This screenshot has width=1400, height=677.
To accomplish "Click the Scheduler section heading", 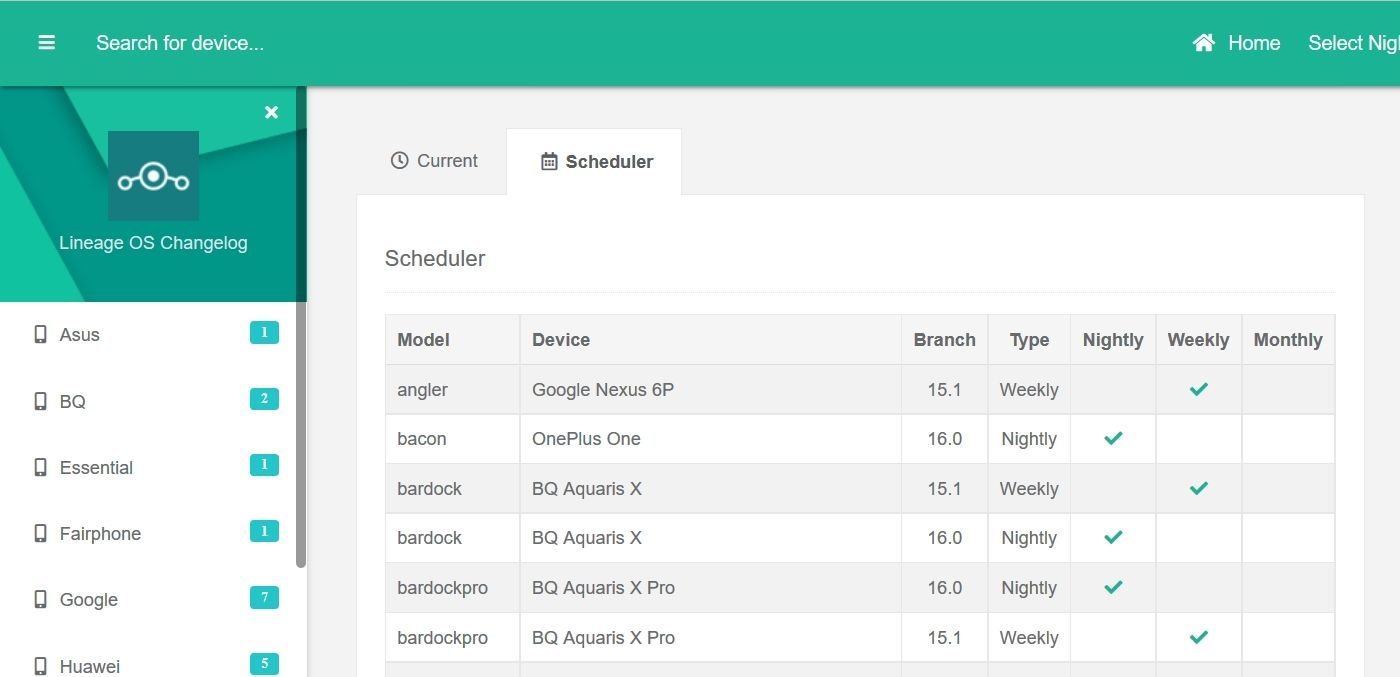I will [x=435, y=259].
